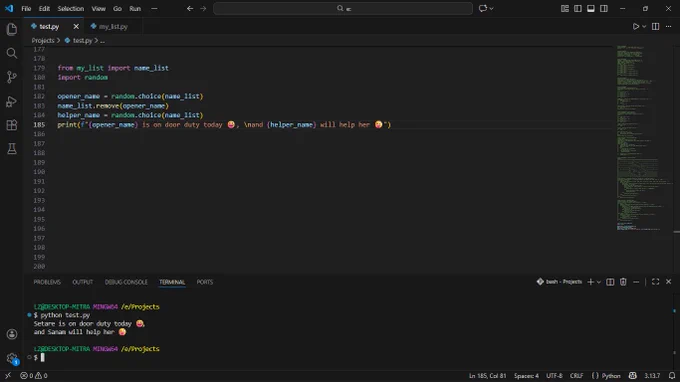This screenshot has width=680, height=382.
Task: Open the View menu
Action: point(98,9)
